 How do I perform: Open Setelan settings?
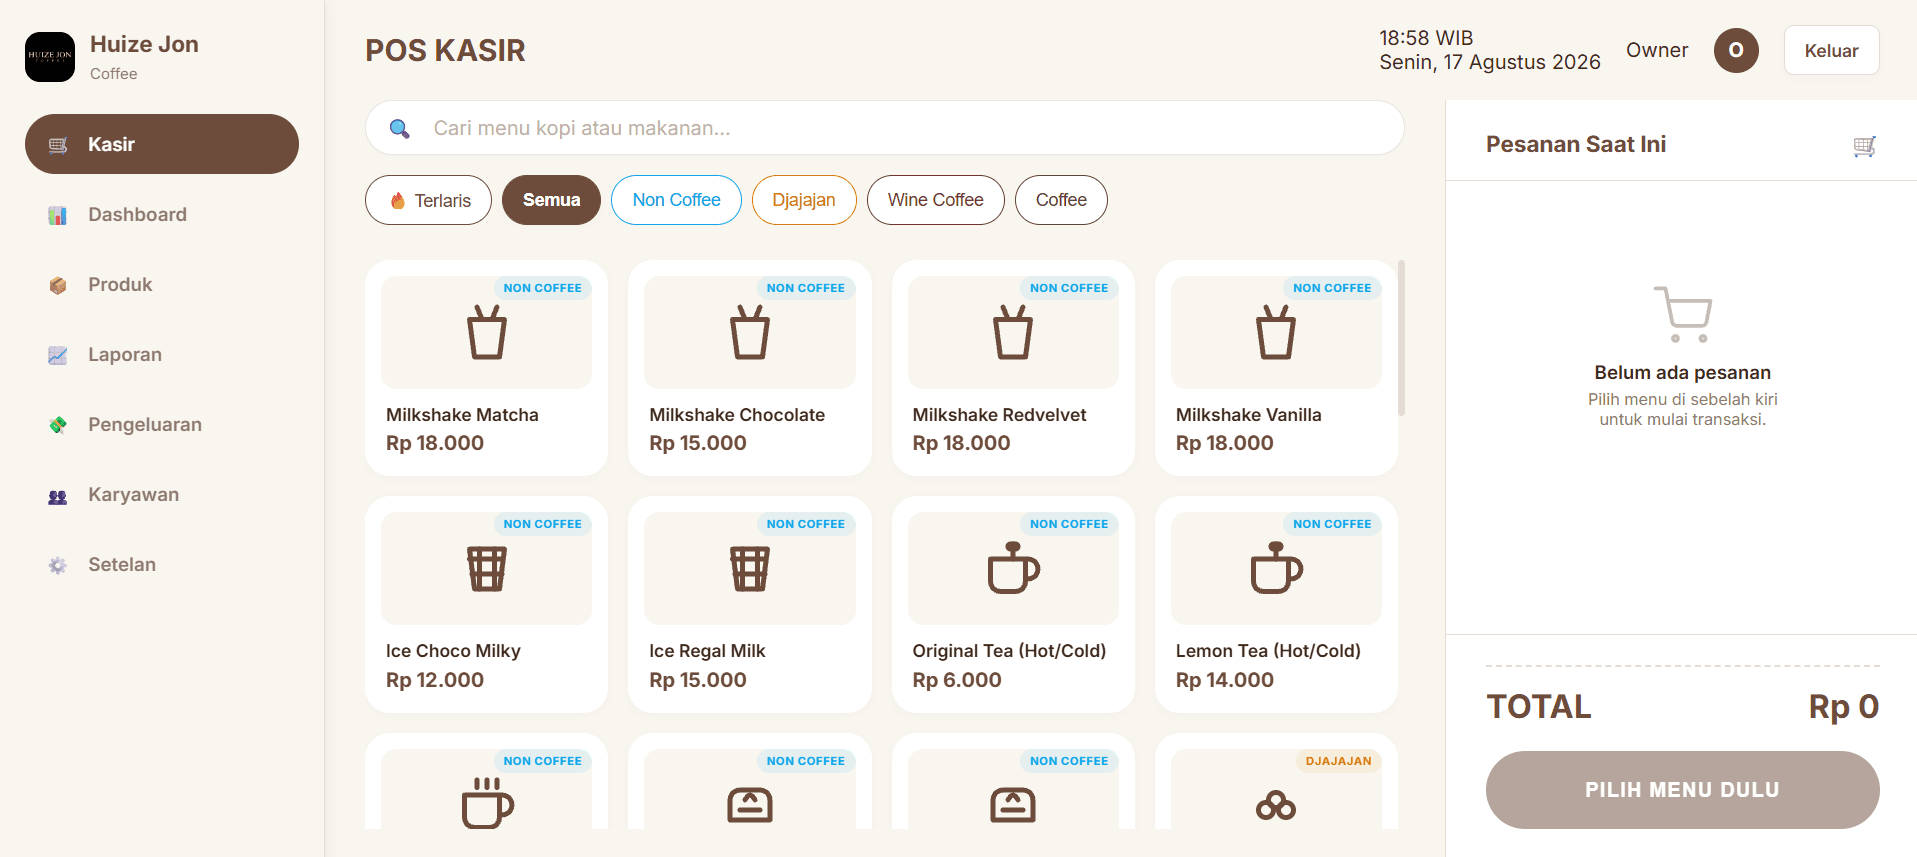162,564
